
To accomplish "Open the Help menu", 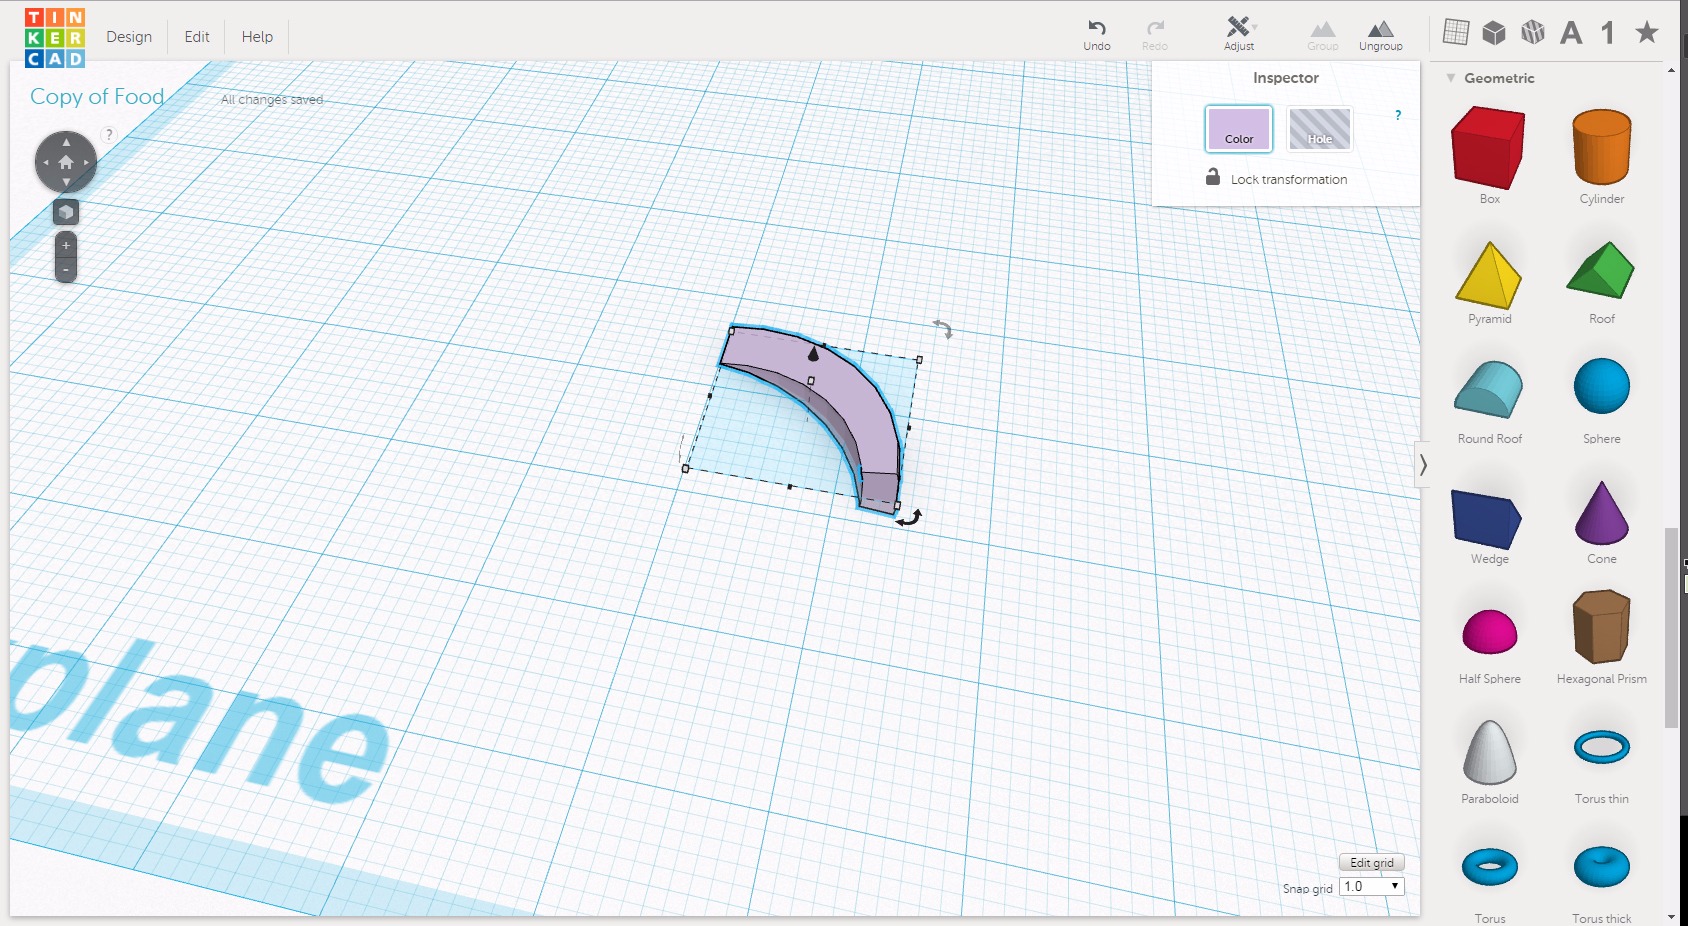I will coord(257,37).
